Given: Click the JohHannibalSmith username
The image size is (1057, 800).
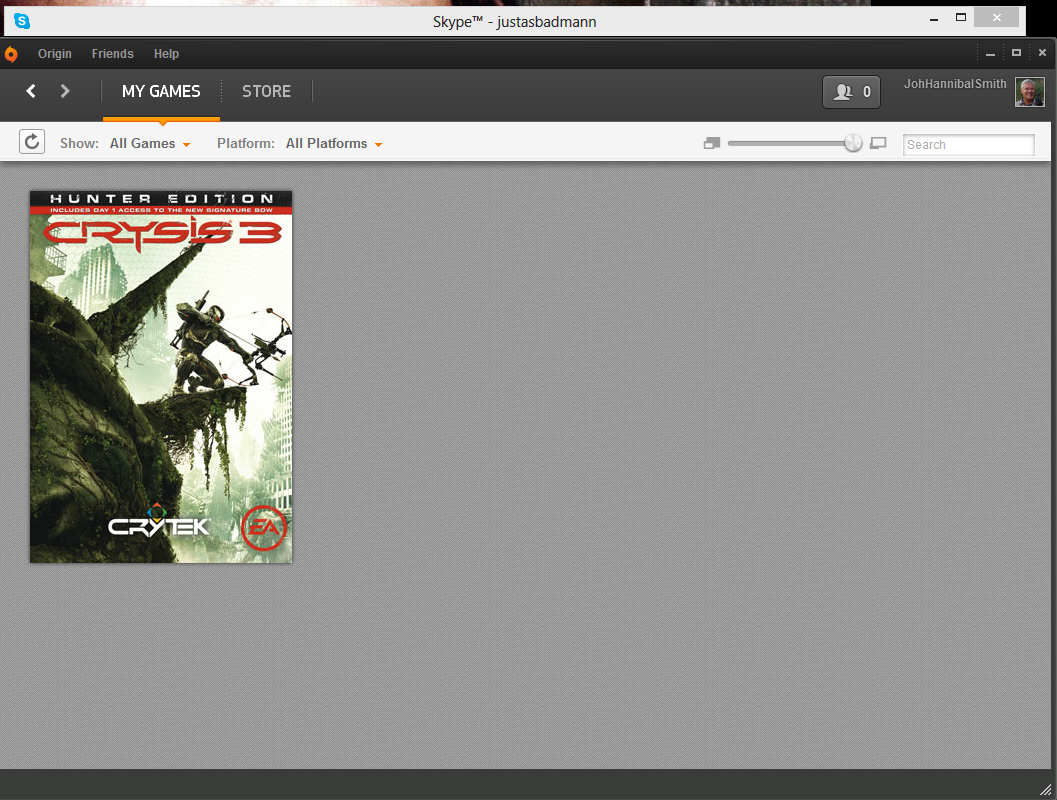Looking at the screenshot, I should pos(955,84).
